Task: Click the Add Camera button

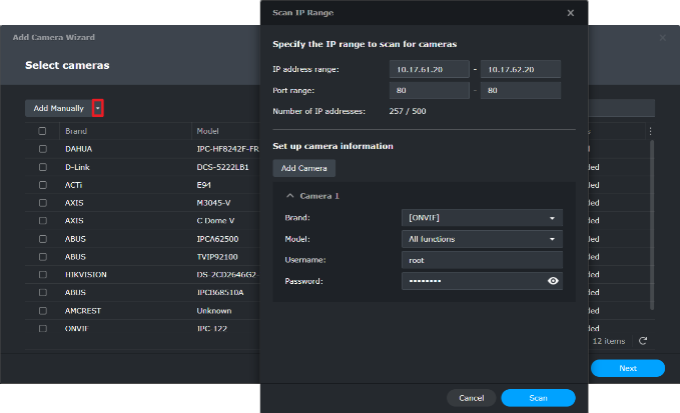Action: [x=303, y=168]
